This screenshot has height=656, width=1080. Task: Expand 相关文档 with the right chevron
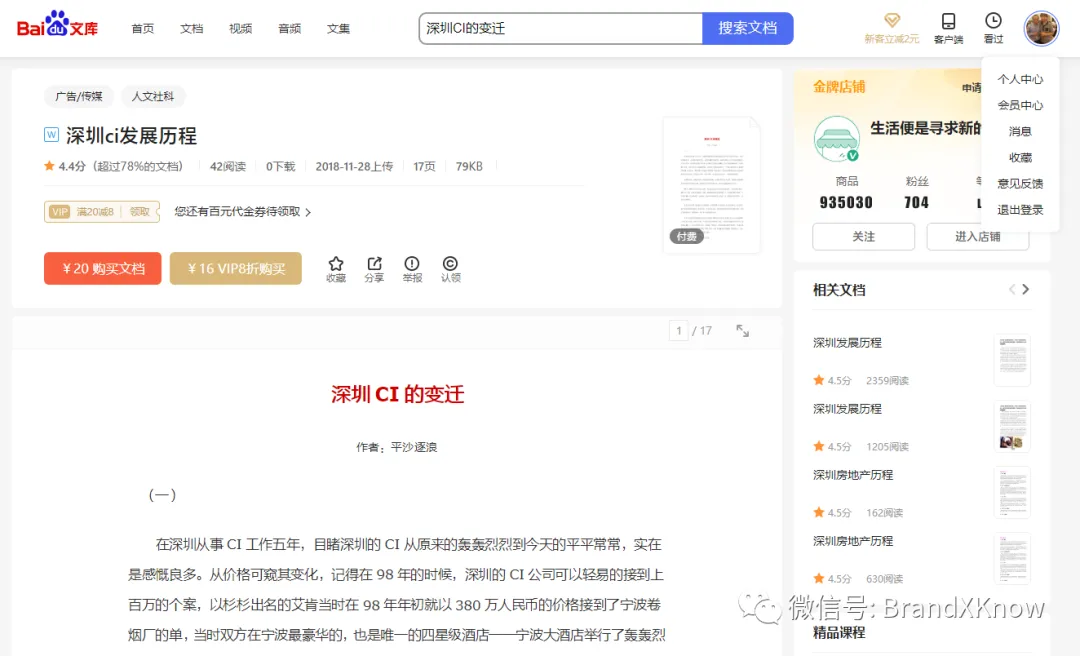[1026, 289]
